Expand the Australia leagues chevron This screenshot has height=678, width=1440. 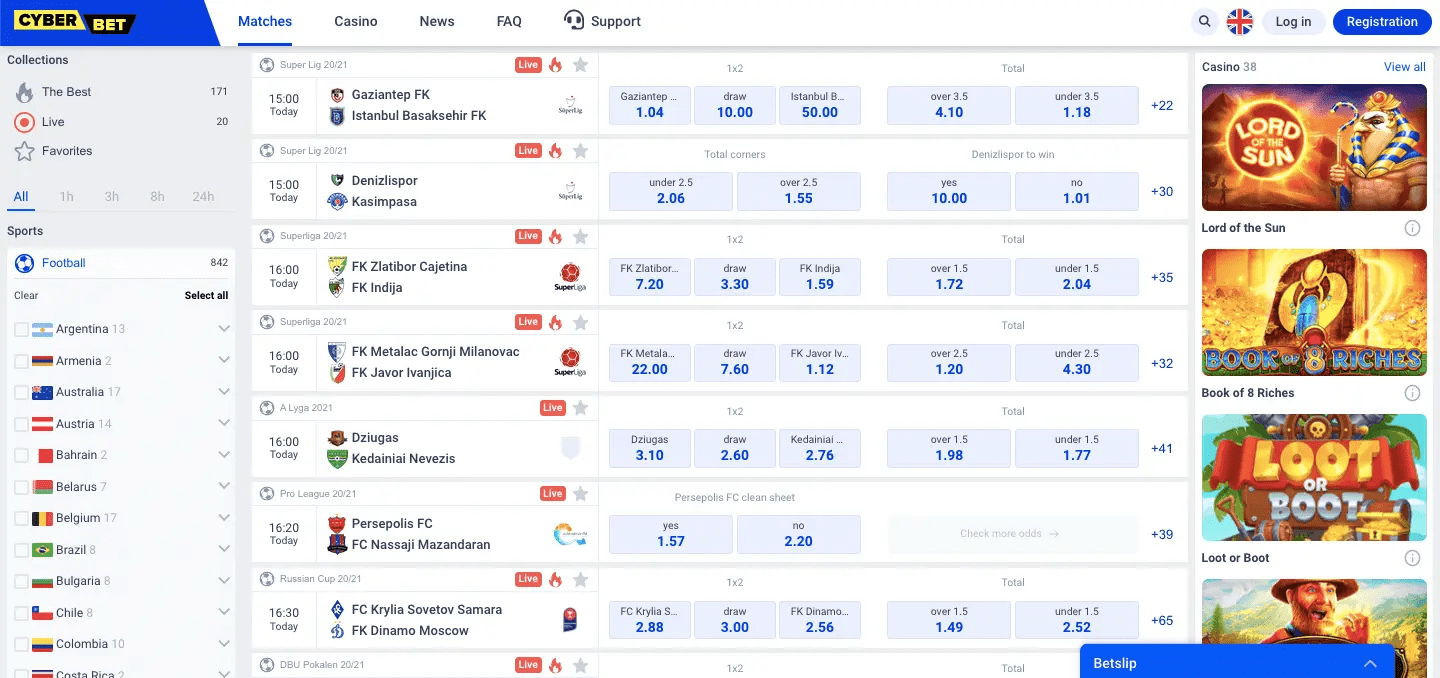point(224,392)
